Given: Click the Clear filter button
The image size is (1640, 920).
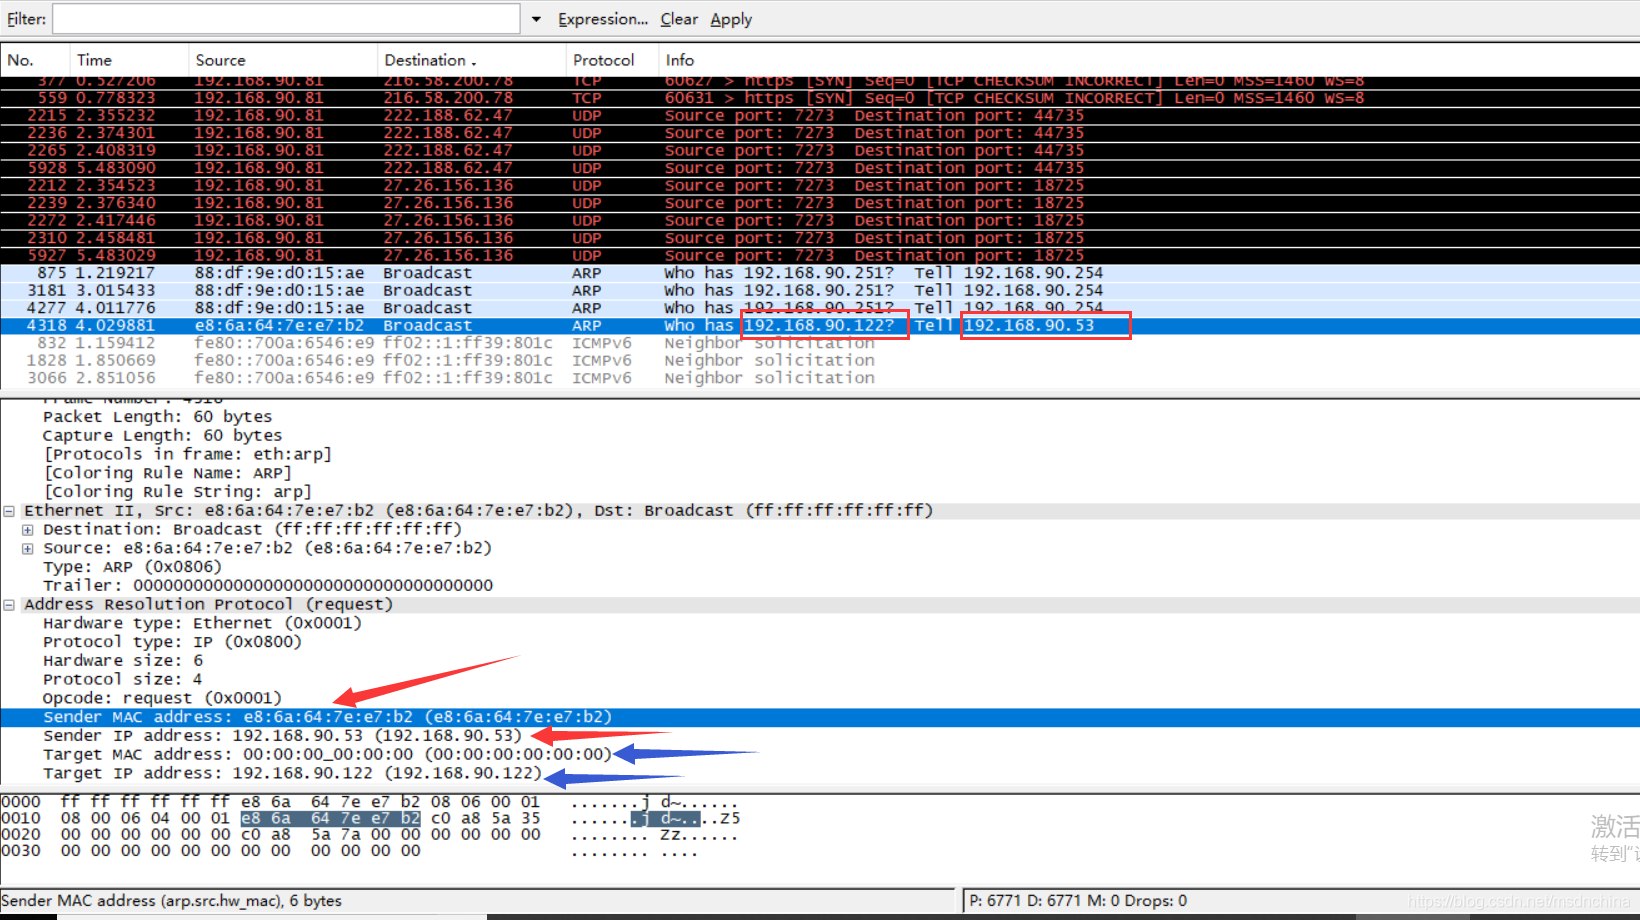Looking at the screenshot, I should (x=679, y=19).
